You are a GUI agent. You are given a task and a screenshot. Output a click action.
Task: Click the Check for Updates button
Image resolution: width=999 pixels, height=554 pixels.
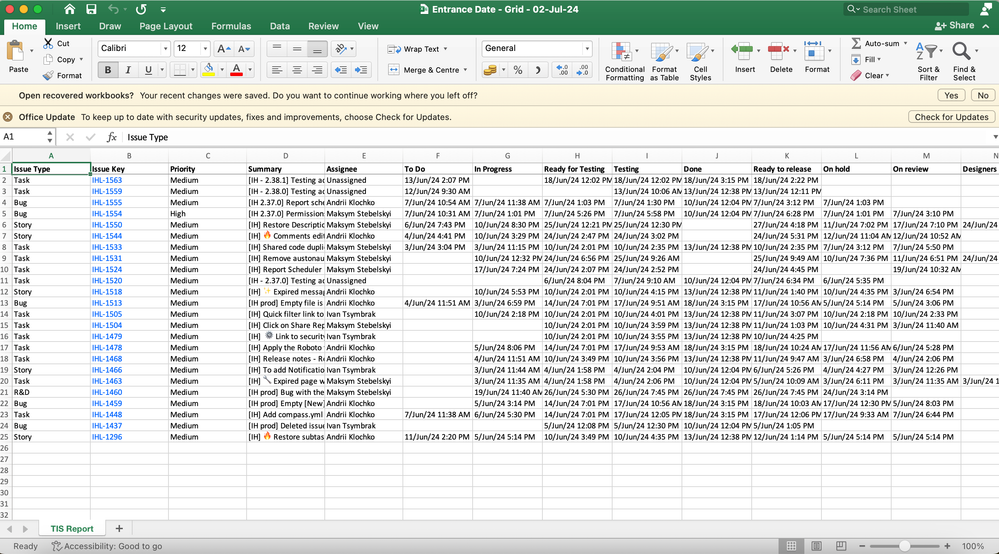coord(951,117)
